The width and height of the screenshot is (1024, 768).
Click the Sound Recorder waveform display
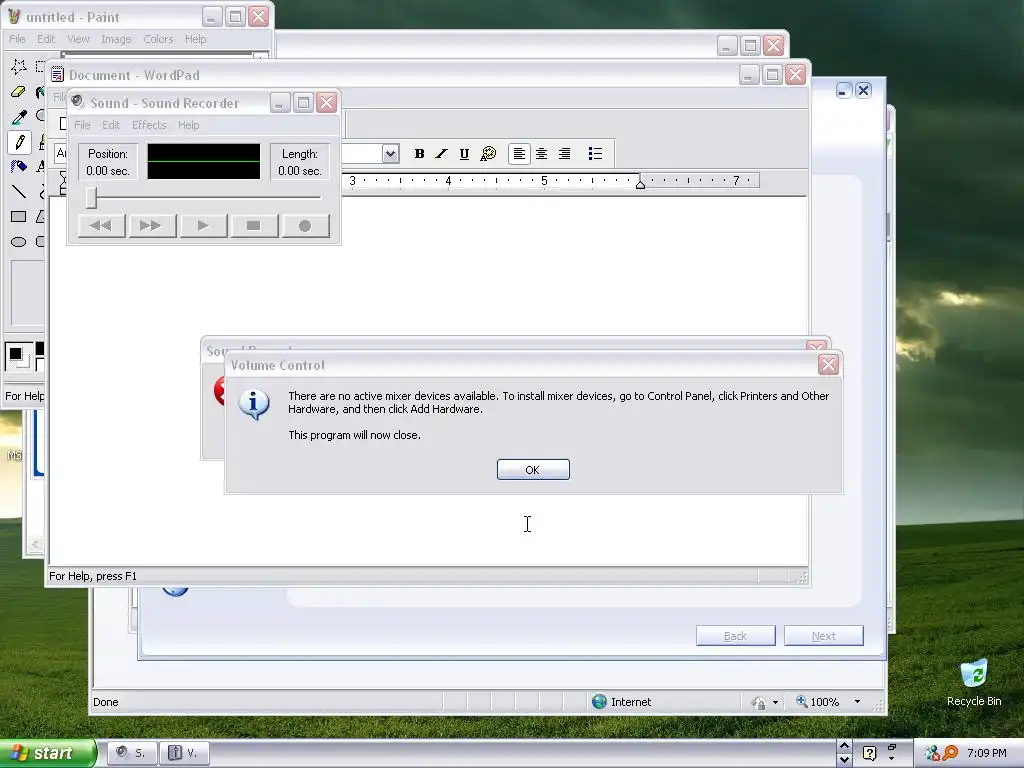tap(204, 161)
